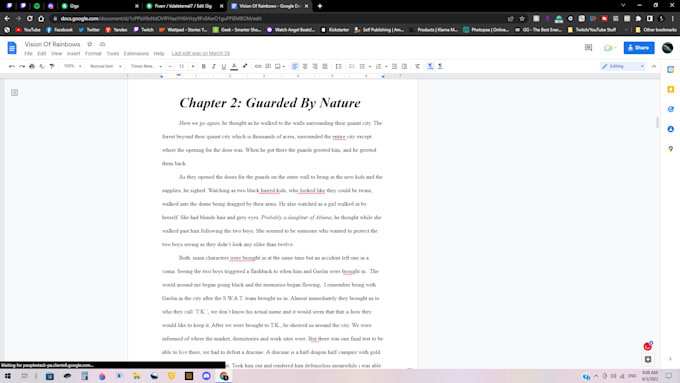Set left text alignment
Screen dimensions: 680x383
point(295,66)
